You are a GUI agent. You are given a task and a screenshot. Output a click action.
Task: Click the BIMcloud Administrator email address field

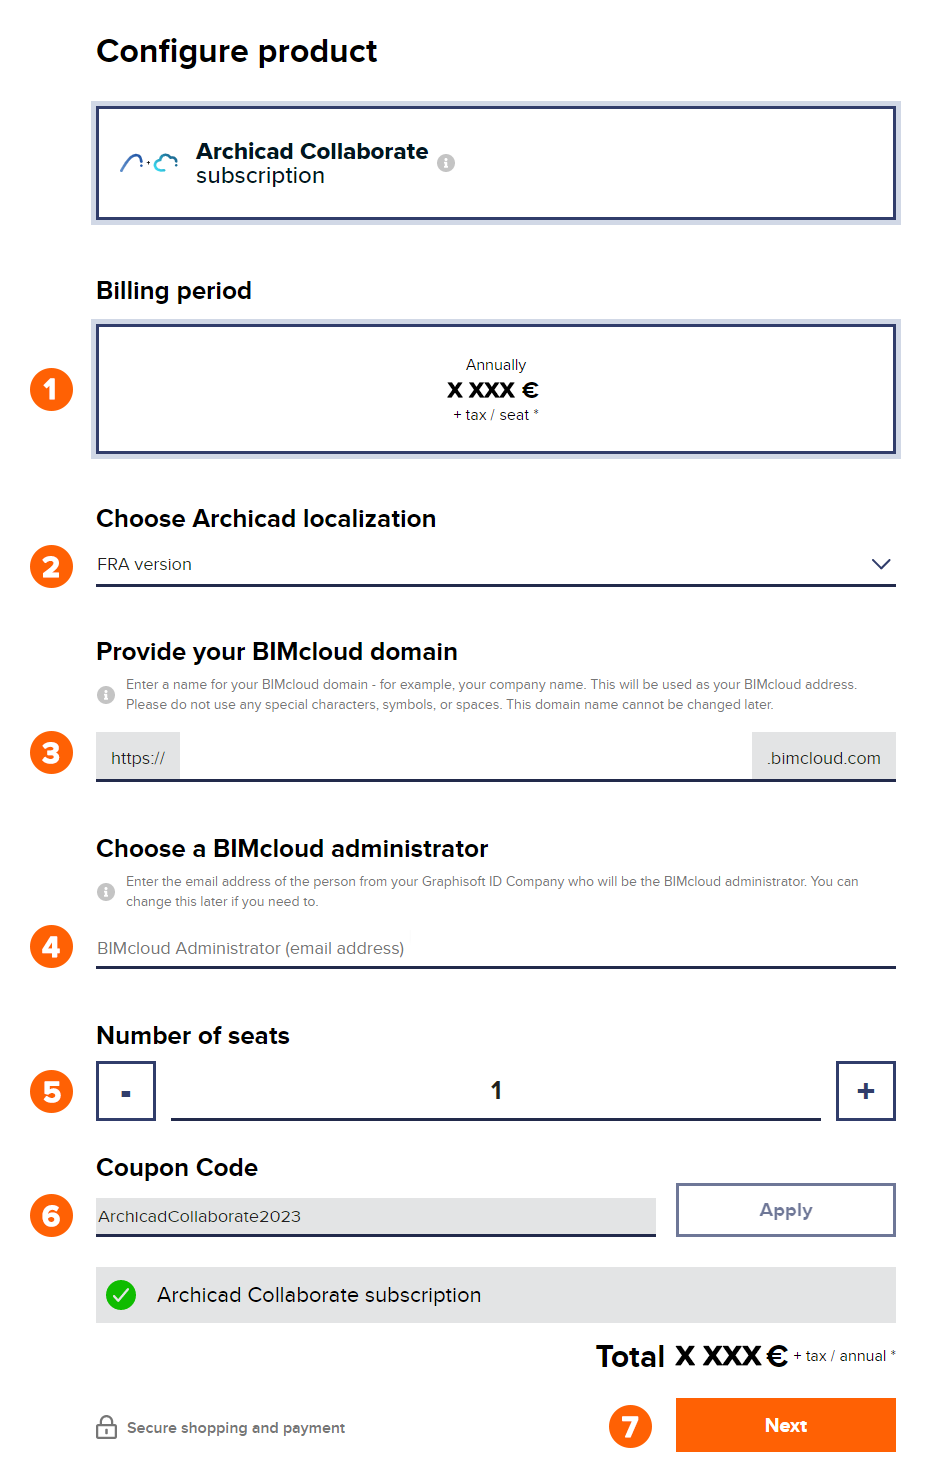[496, 948]
